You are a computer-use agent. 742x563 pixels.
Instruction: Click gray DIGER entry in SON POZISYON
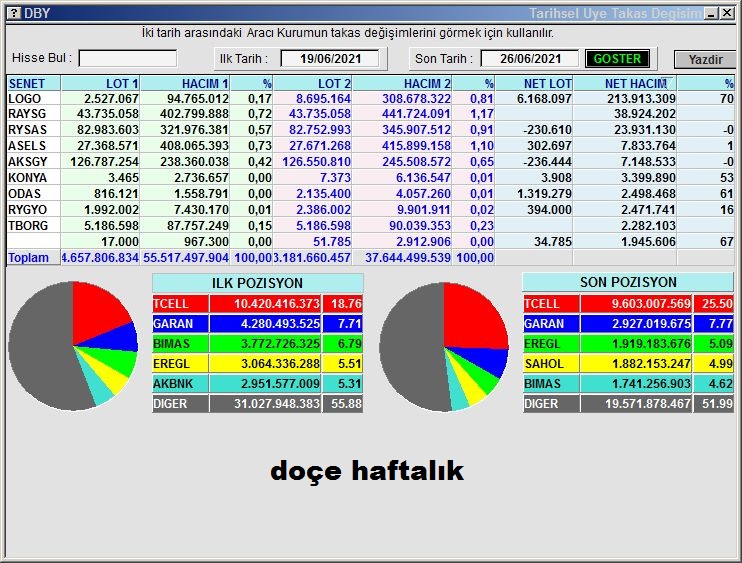[x=628, y=404]
